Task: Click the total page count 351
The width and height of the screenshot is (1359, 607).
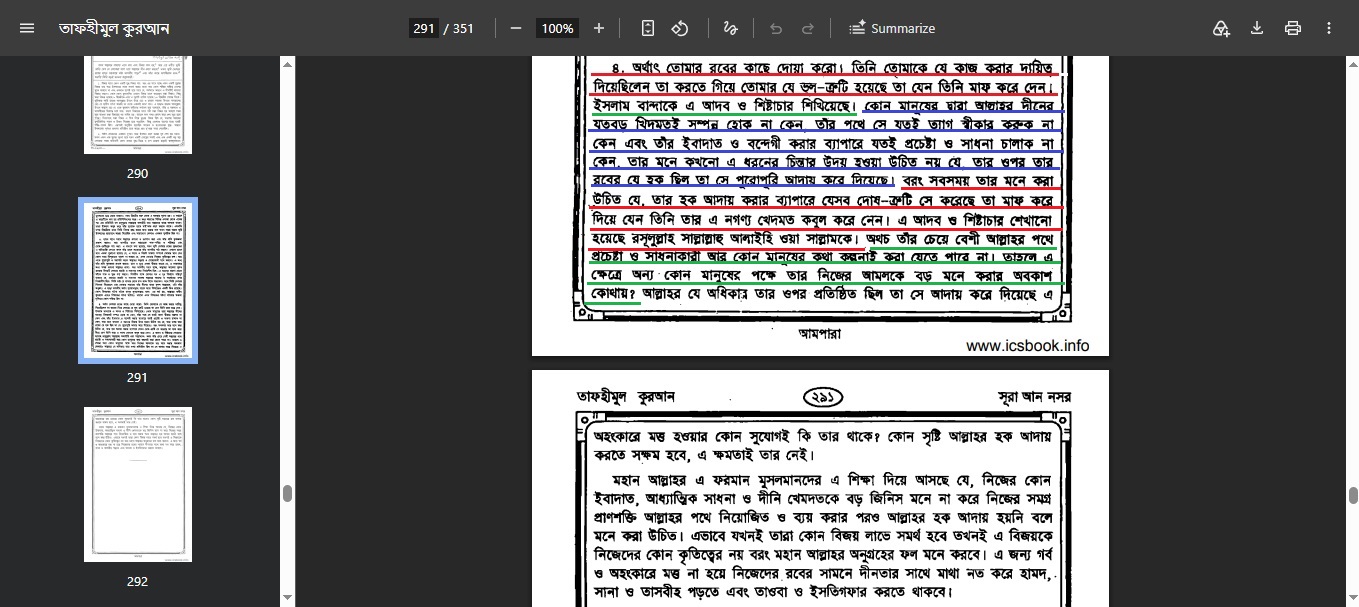Action: pyautogui.click(x=463, y=28)
